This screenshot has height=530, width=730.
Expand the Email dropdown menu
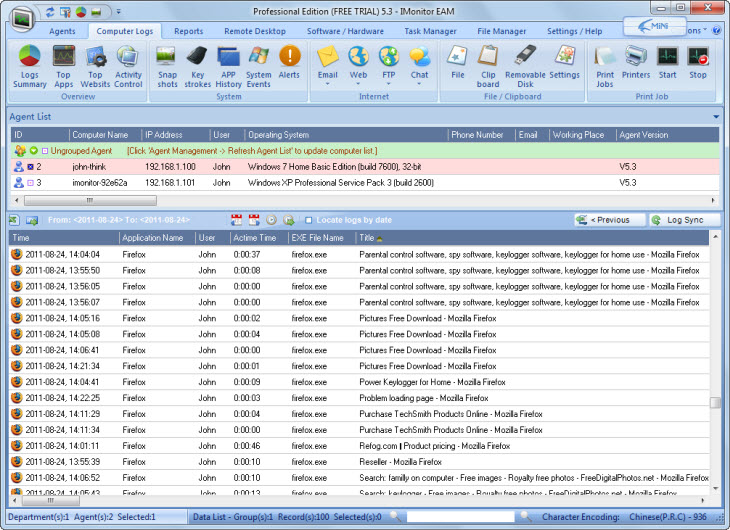pyautogui.click(x=327, y=85)
